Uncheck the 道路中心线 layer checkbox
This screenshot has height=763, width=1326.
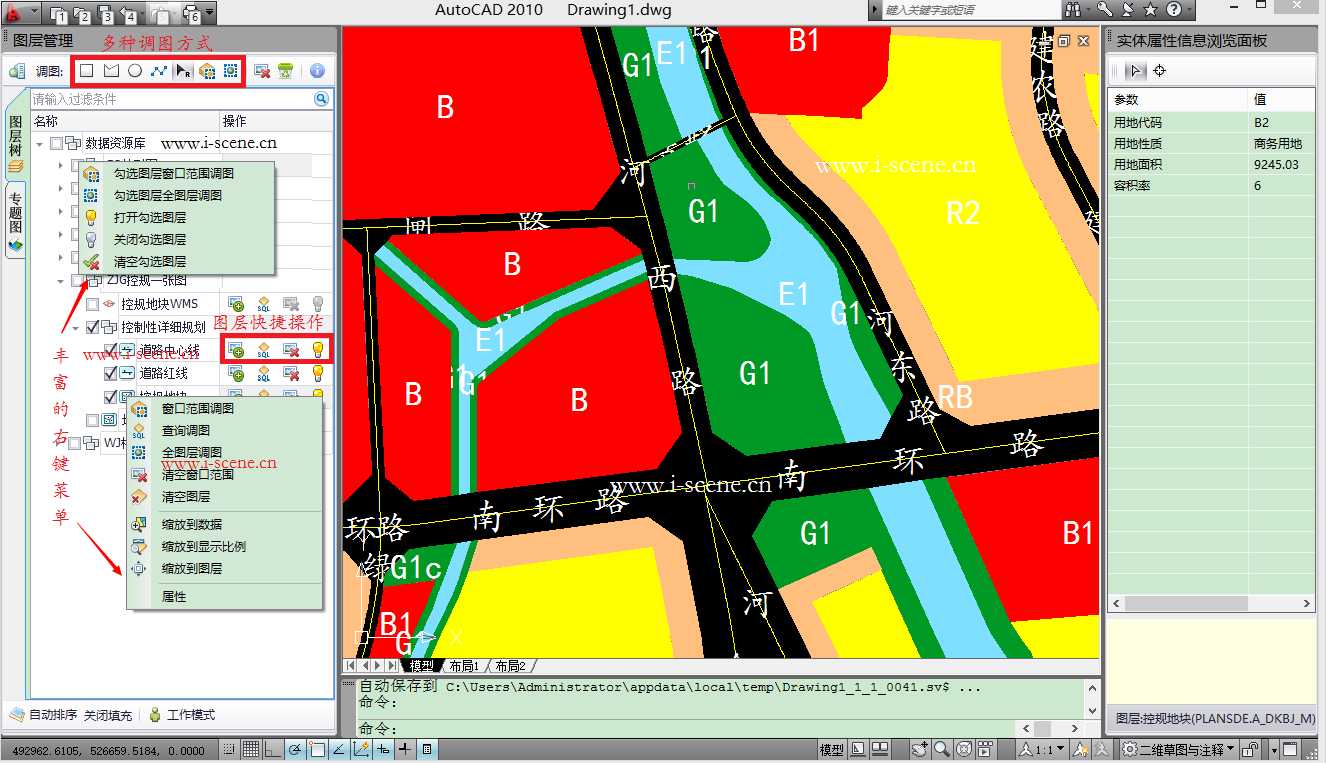(110, 350)
